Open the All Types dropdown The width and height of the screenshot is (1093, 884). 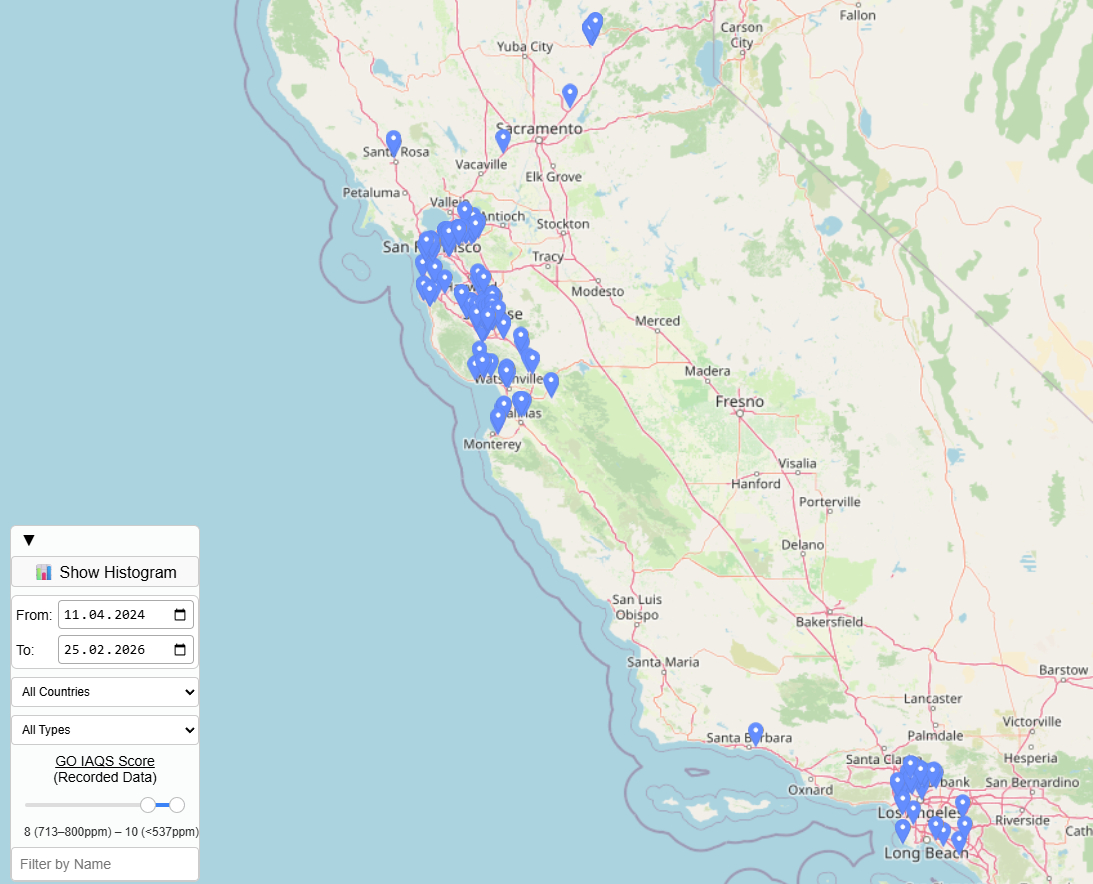105,730
